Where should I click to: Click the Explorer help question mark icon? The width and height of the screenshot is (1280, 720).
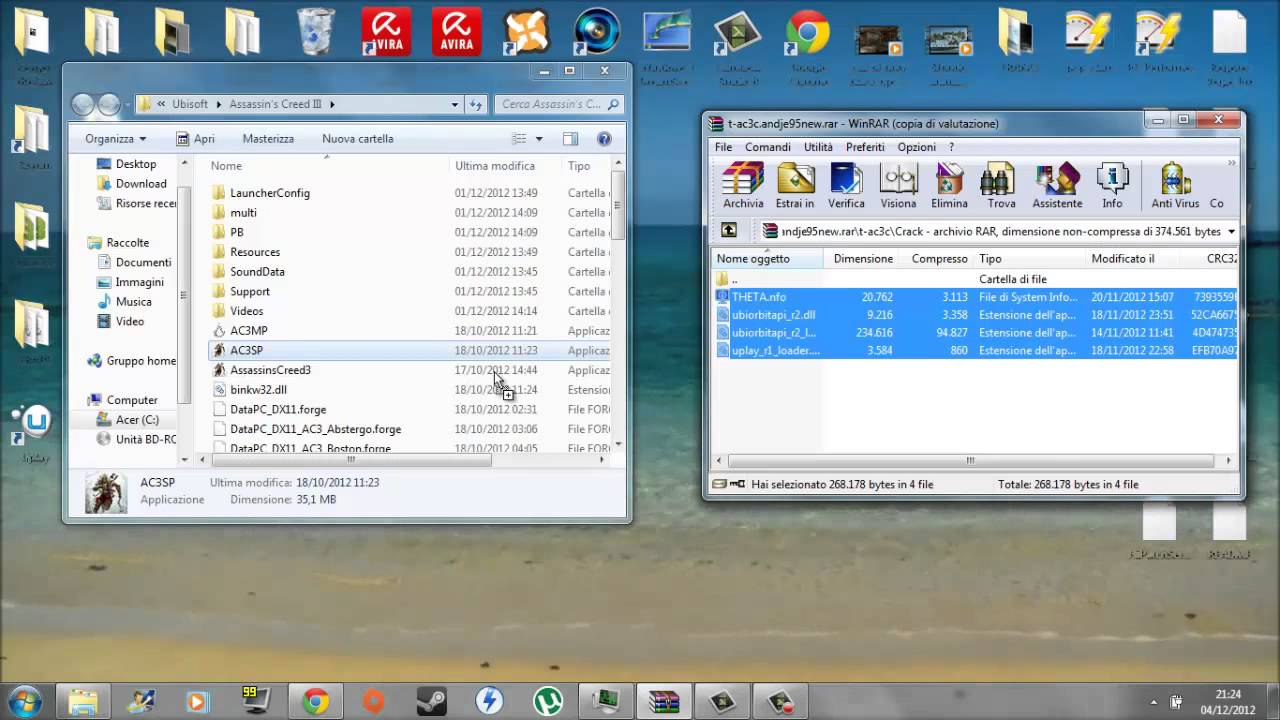604,139
